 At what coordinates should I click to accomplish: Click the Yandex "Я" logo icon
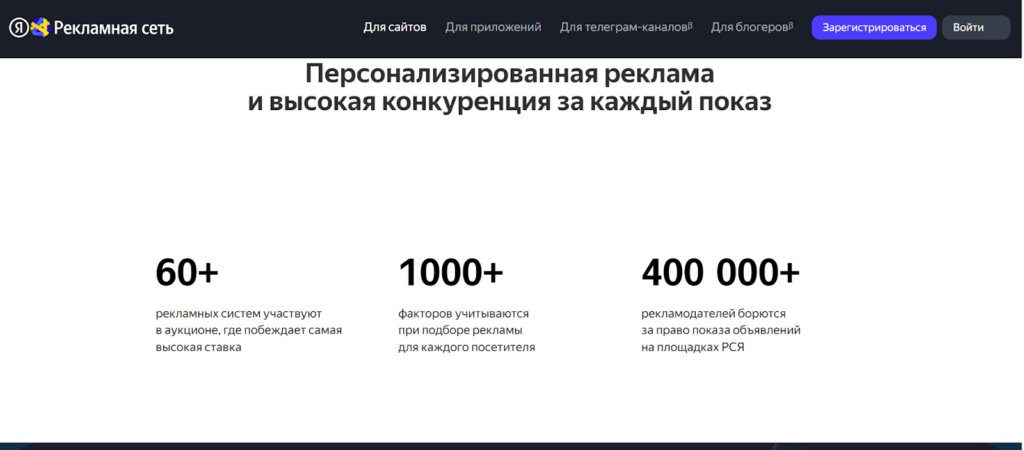[x=18, y=28]
